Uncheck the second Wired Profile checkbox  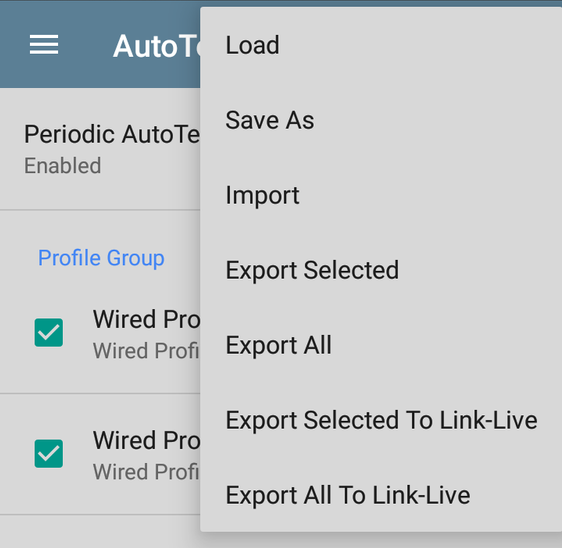pyautogui.click(x=49, y=454)
